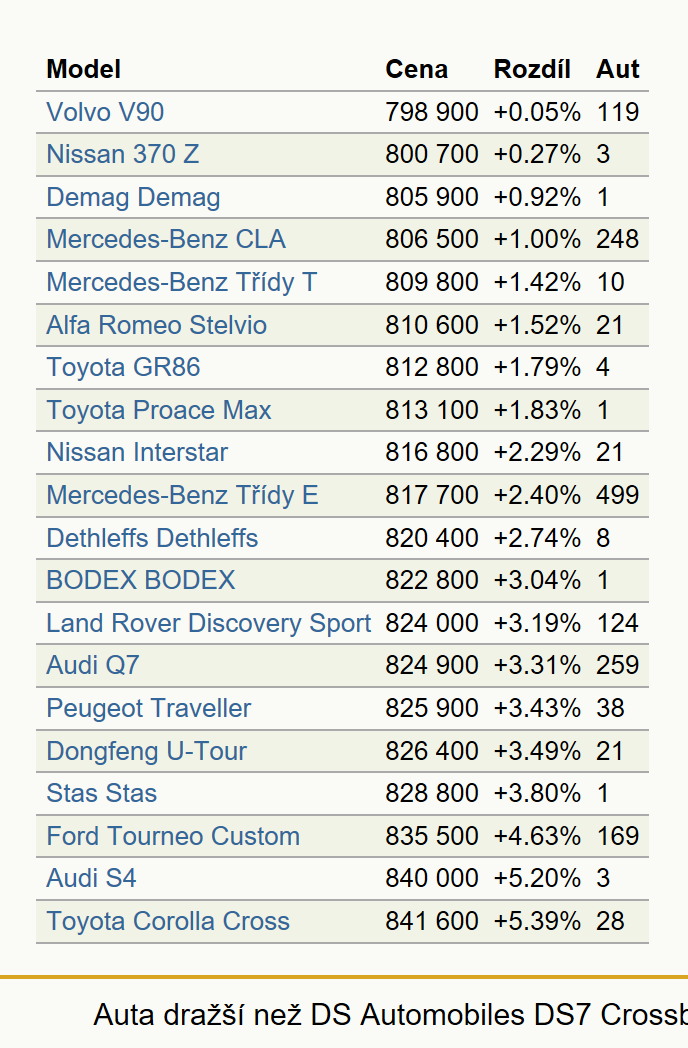Click the Demag Demag model link
This screenshot has width=688, height=1048.
point(133,197)
